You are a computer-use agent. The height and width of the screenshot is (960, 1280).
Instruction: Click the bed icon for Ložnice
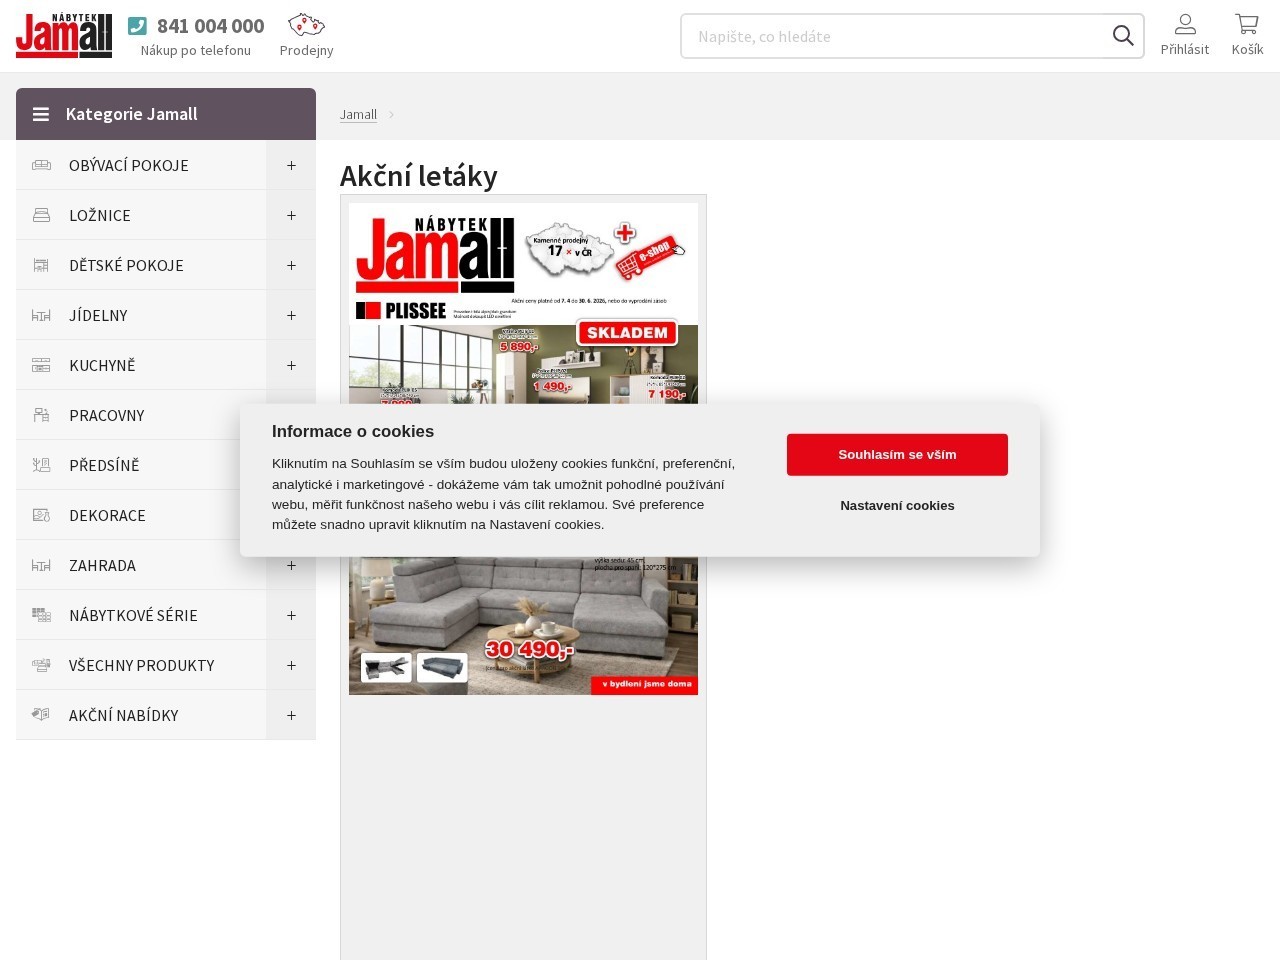41,215
